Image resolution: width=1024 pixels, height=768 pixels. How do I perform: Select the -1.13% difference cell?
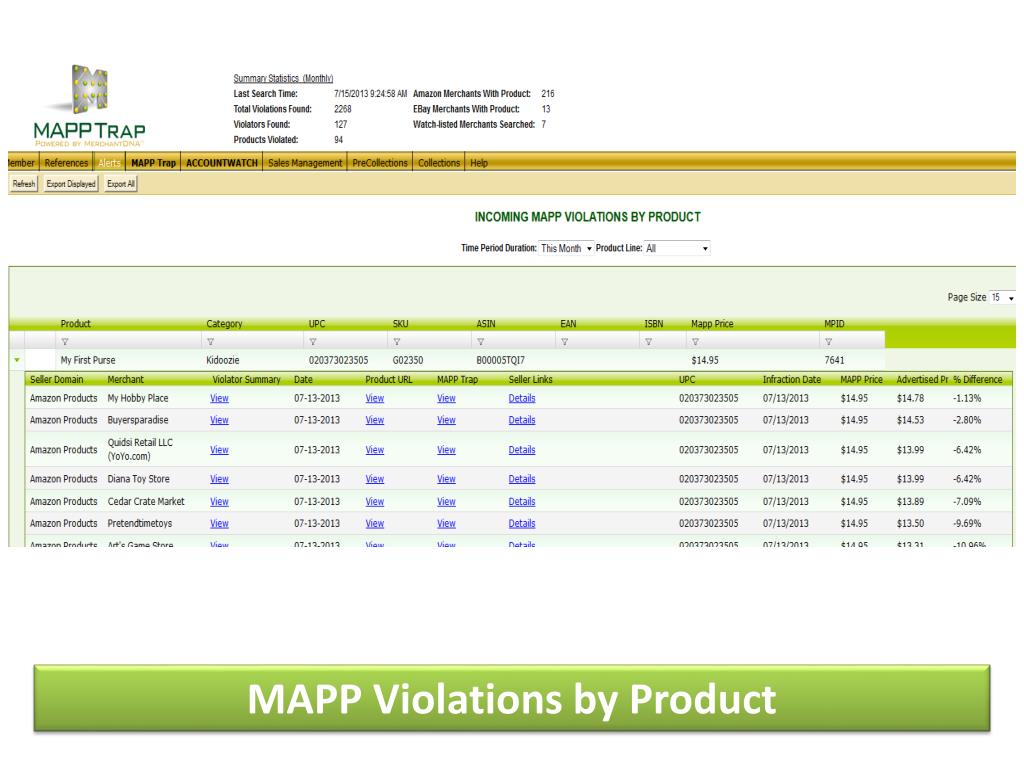[967, 398]
